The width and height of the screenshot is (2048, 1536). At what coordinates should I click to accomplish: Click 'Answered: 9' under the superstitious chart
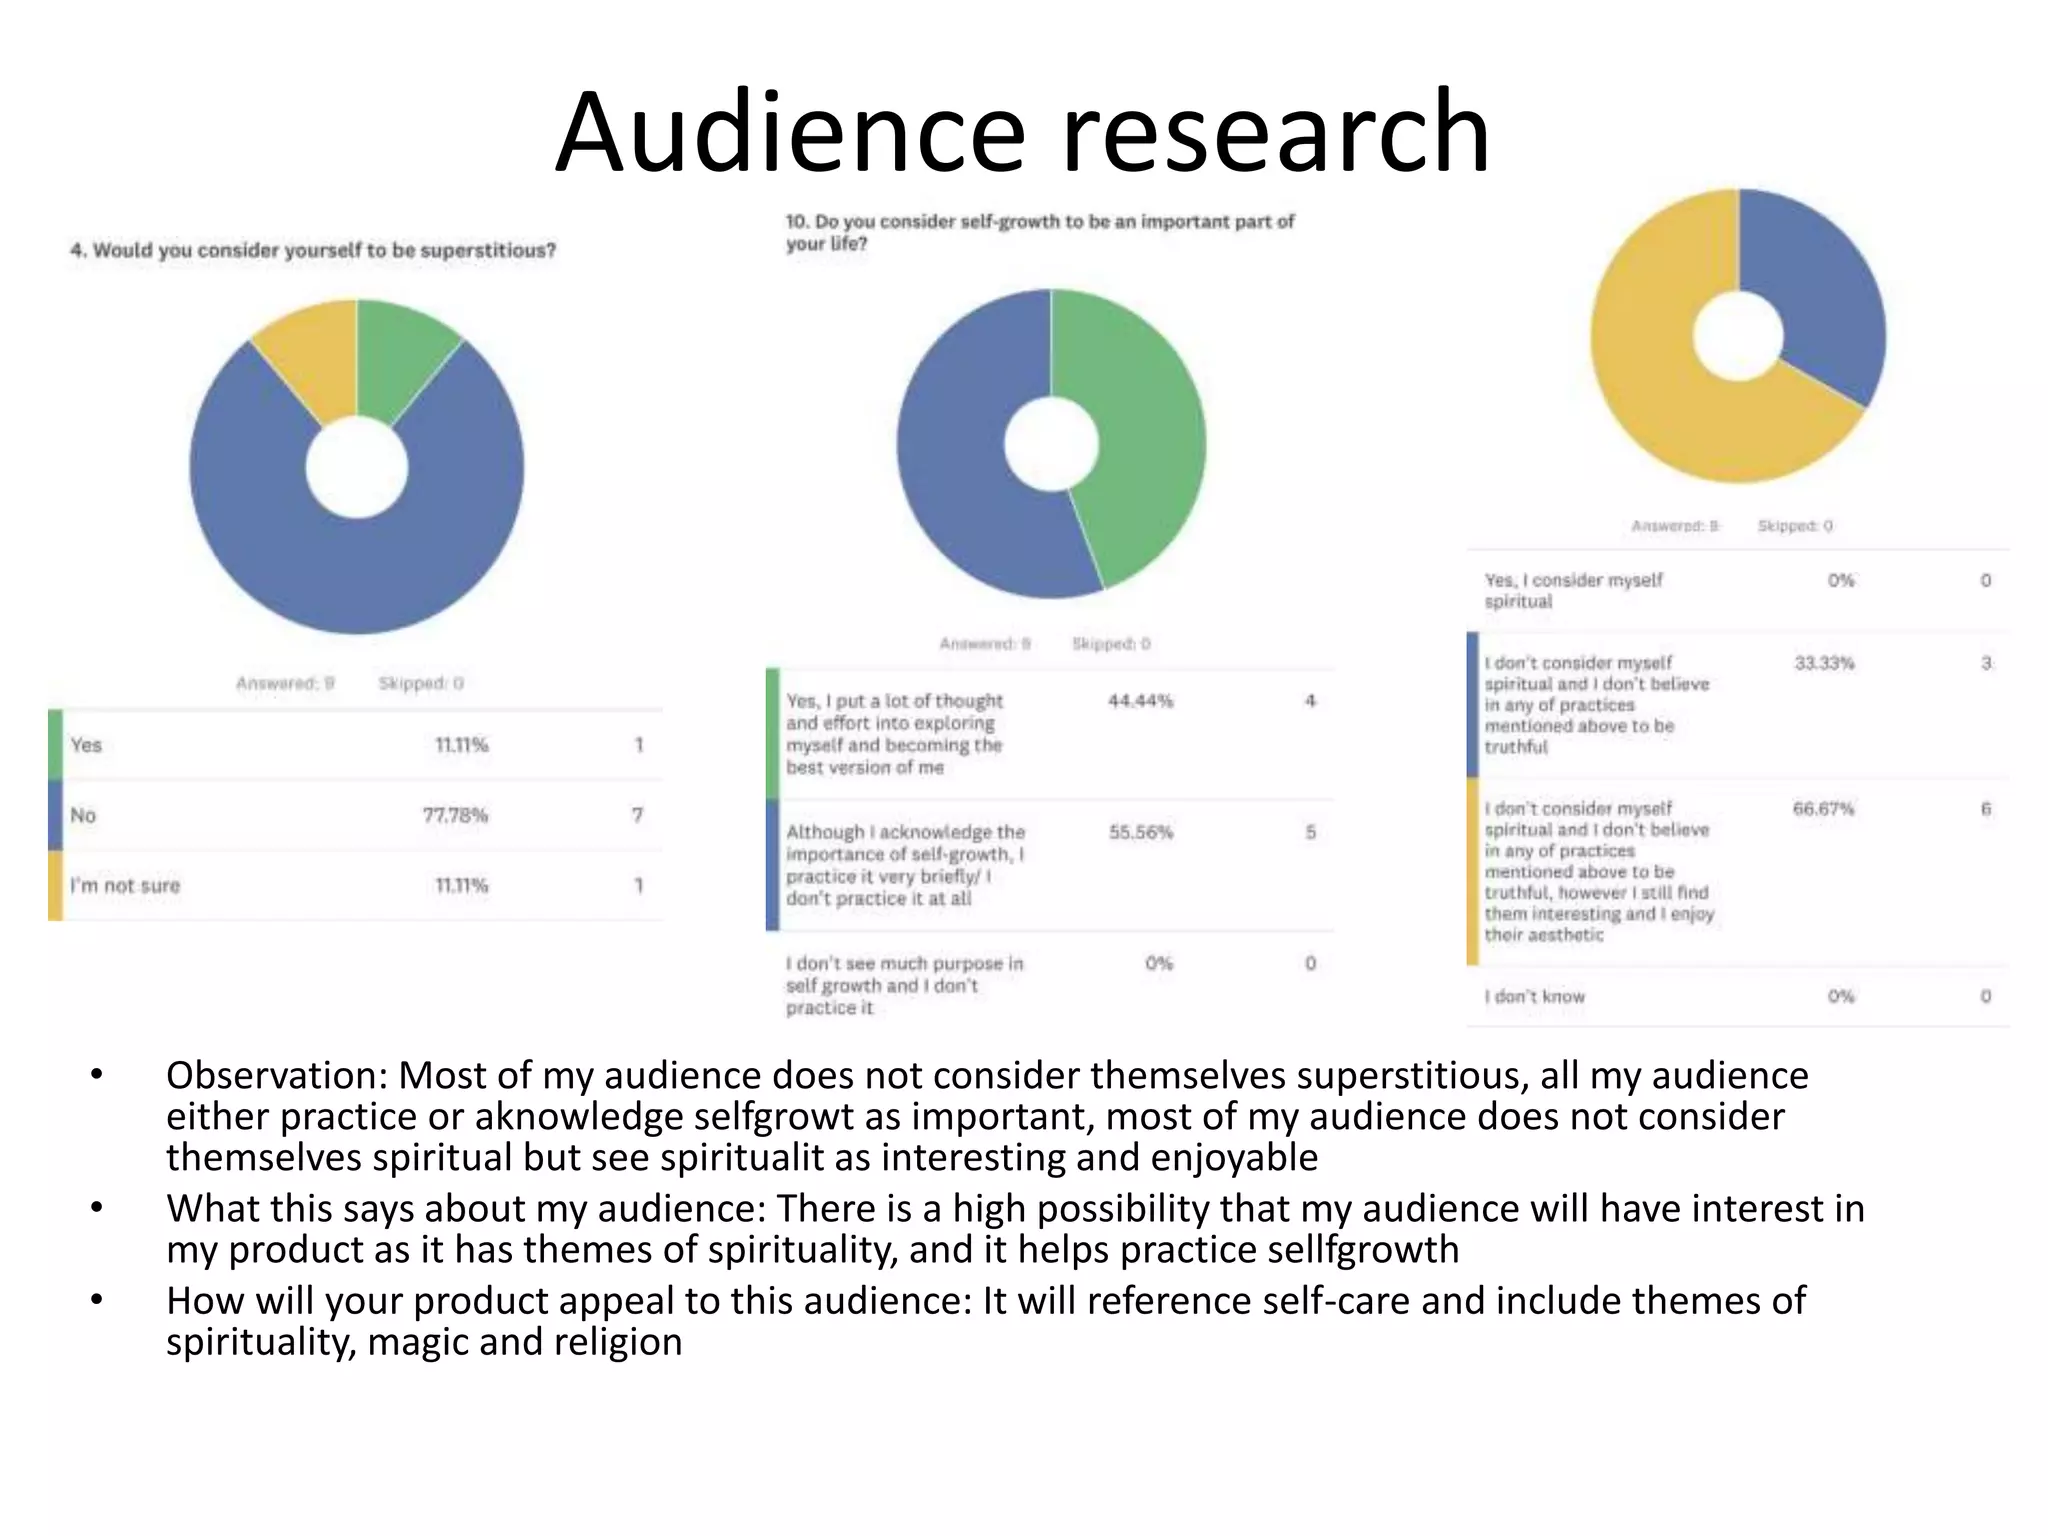pos(285,683)
